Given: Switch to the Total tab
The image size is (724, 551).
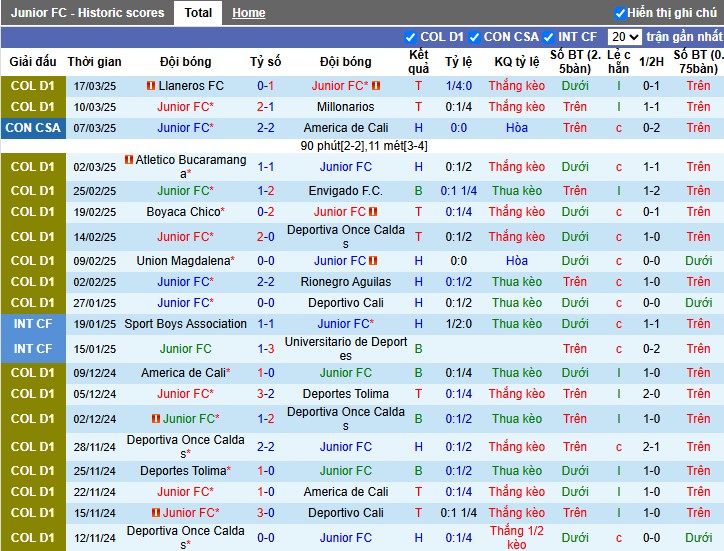Looking at the screenshot, I should (x=198, y=12).
